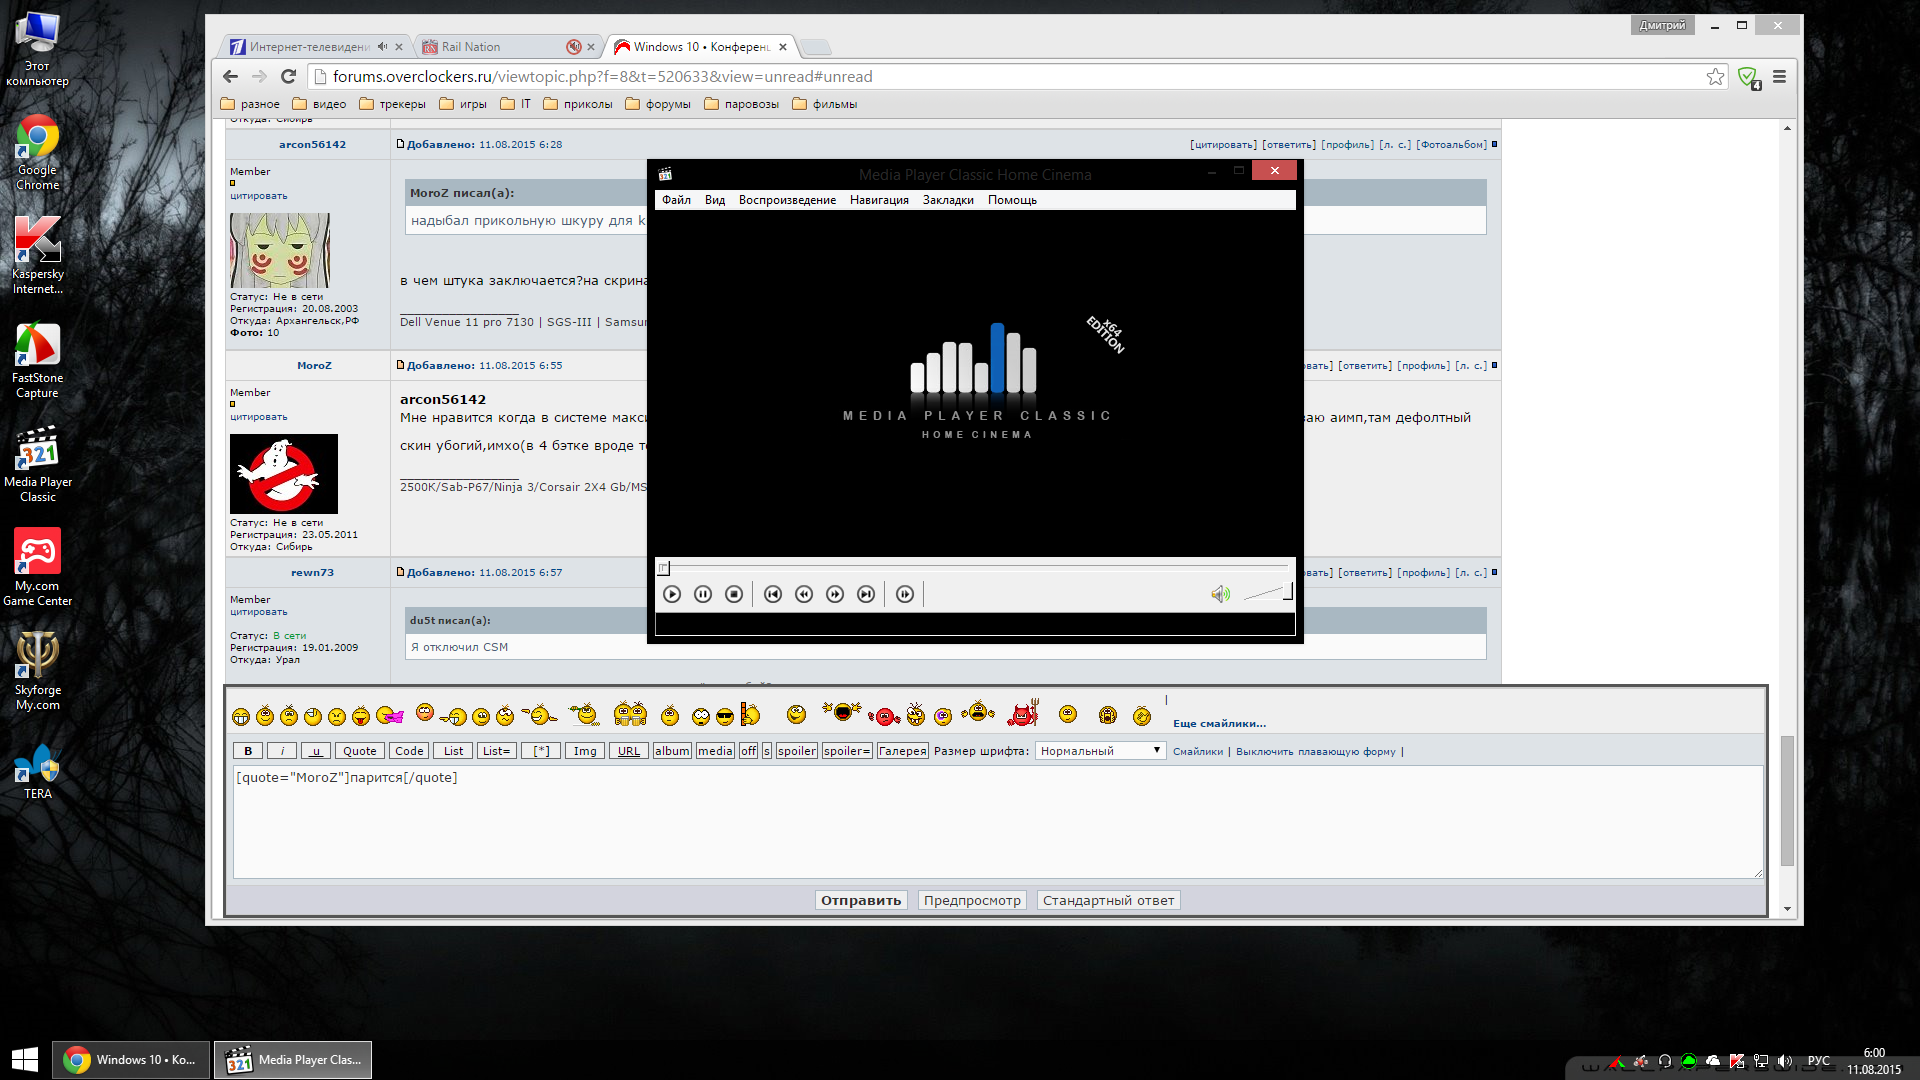Mute the player with the speaker icon

[1220, 594]
